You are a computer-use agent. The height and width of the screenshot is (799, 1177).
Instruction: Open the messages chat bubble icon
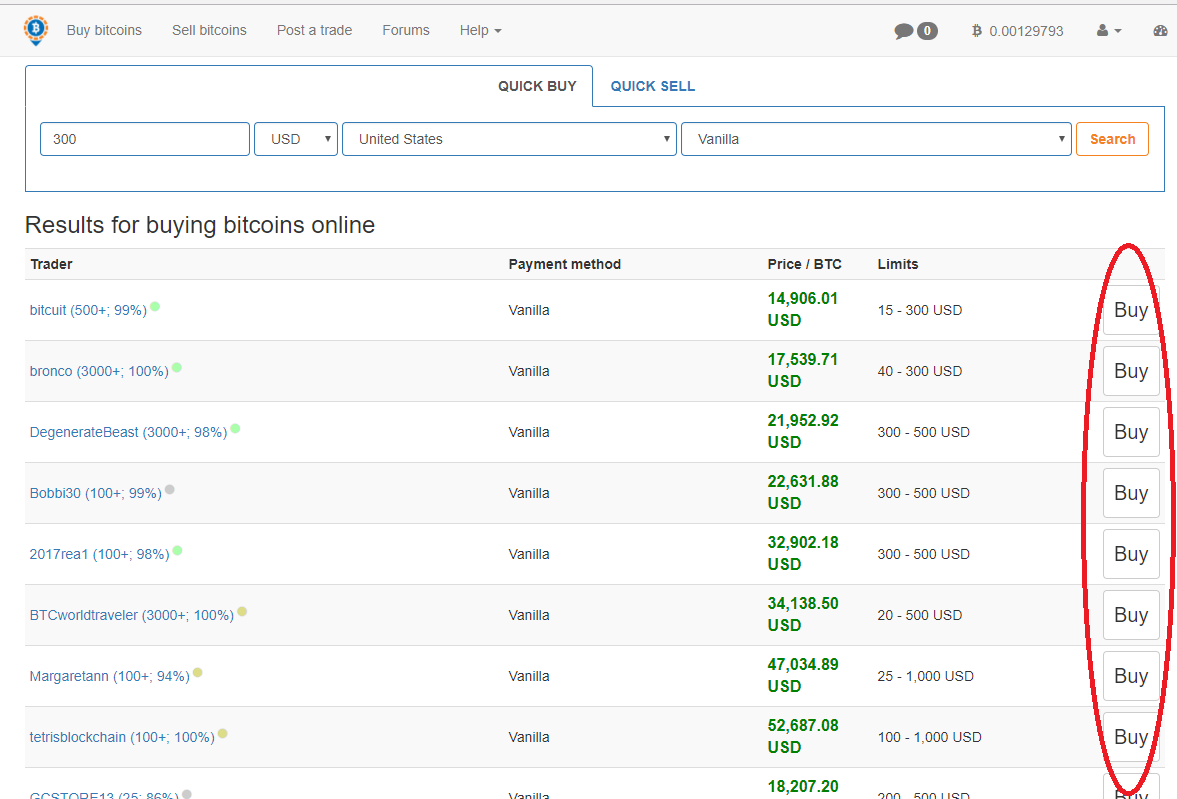coord(904,31)
